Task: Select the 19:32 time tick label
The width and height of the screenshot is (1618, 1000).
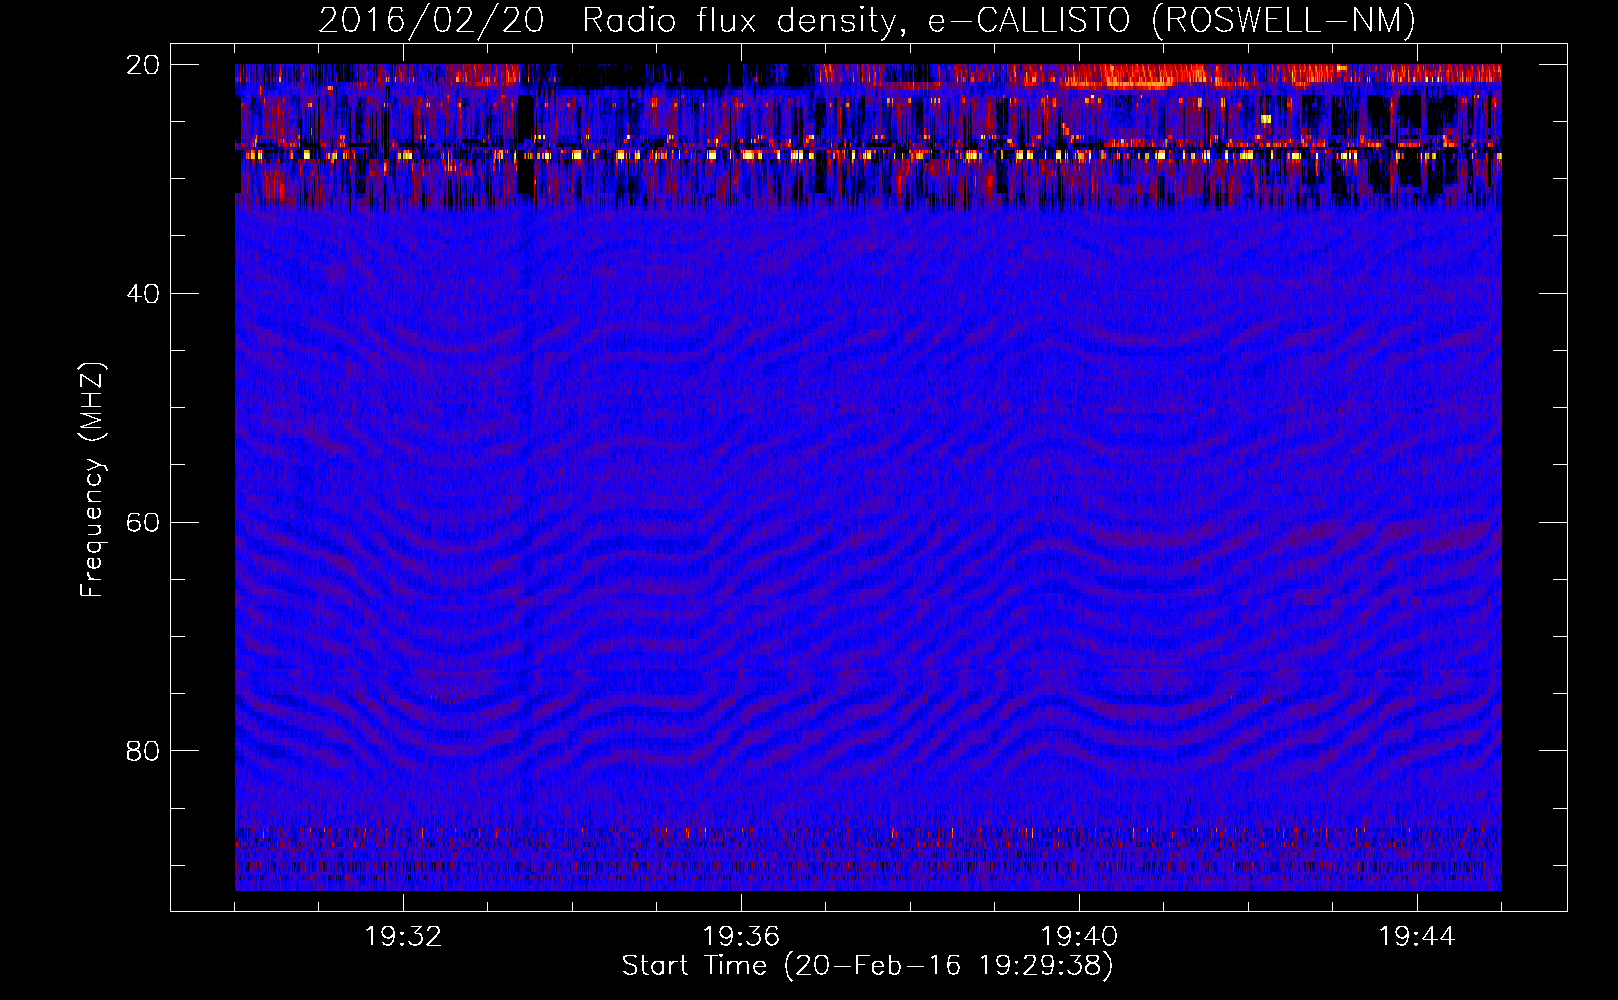Action: coord(403,937)
